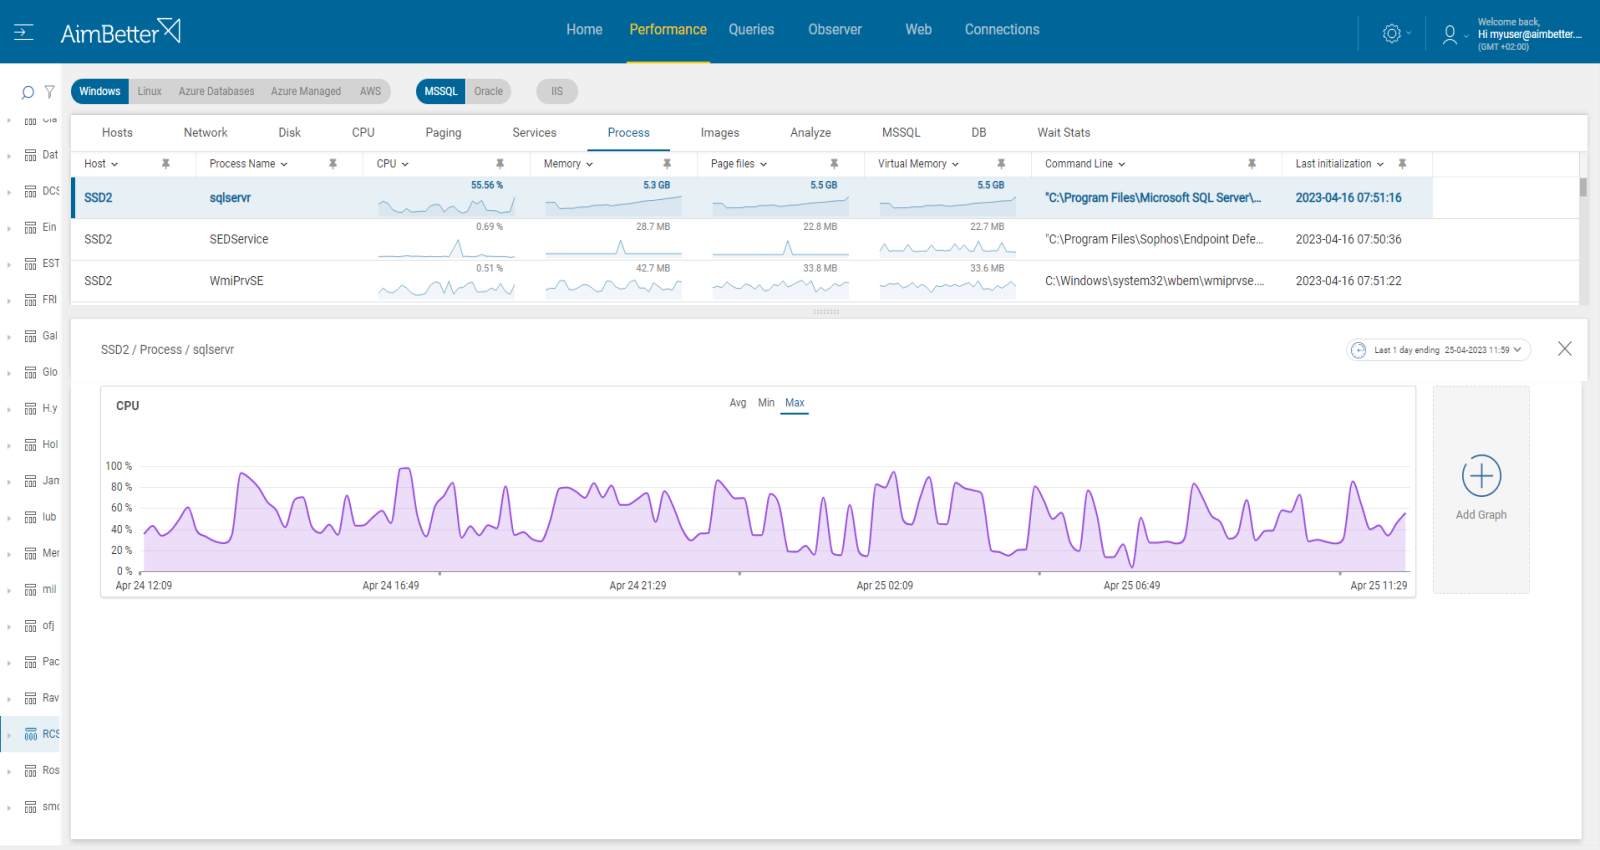Click the server icon next to Dat
The width and height of the screenshot is (1600, 850).
click(x=31, y=155)
